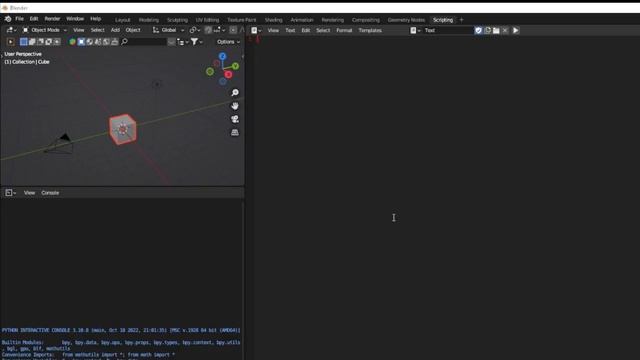Open the Add menu in viewport header
The height and width of the screenshot is (360, 640).
coord(115,30)
